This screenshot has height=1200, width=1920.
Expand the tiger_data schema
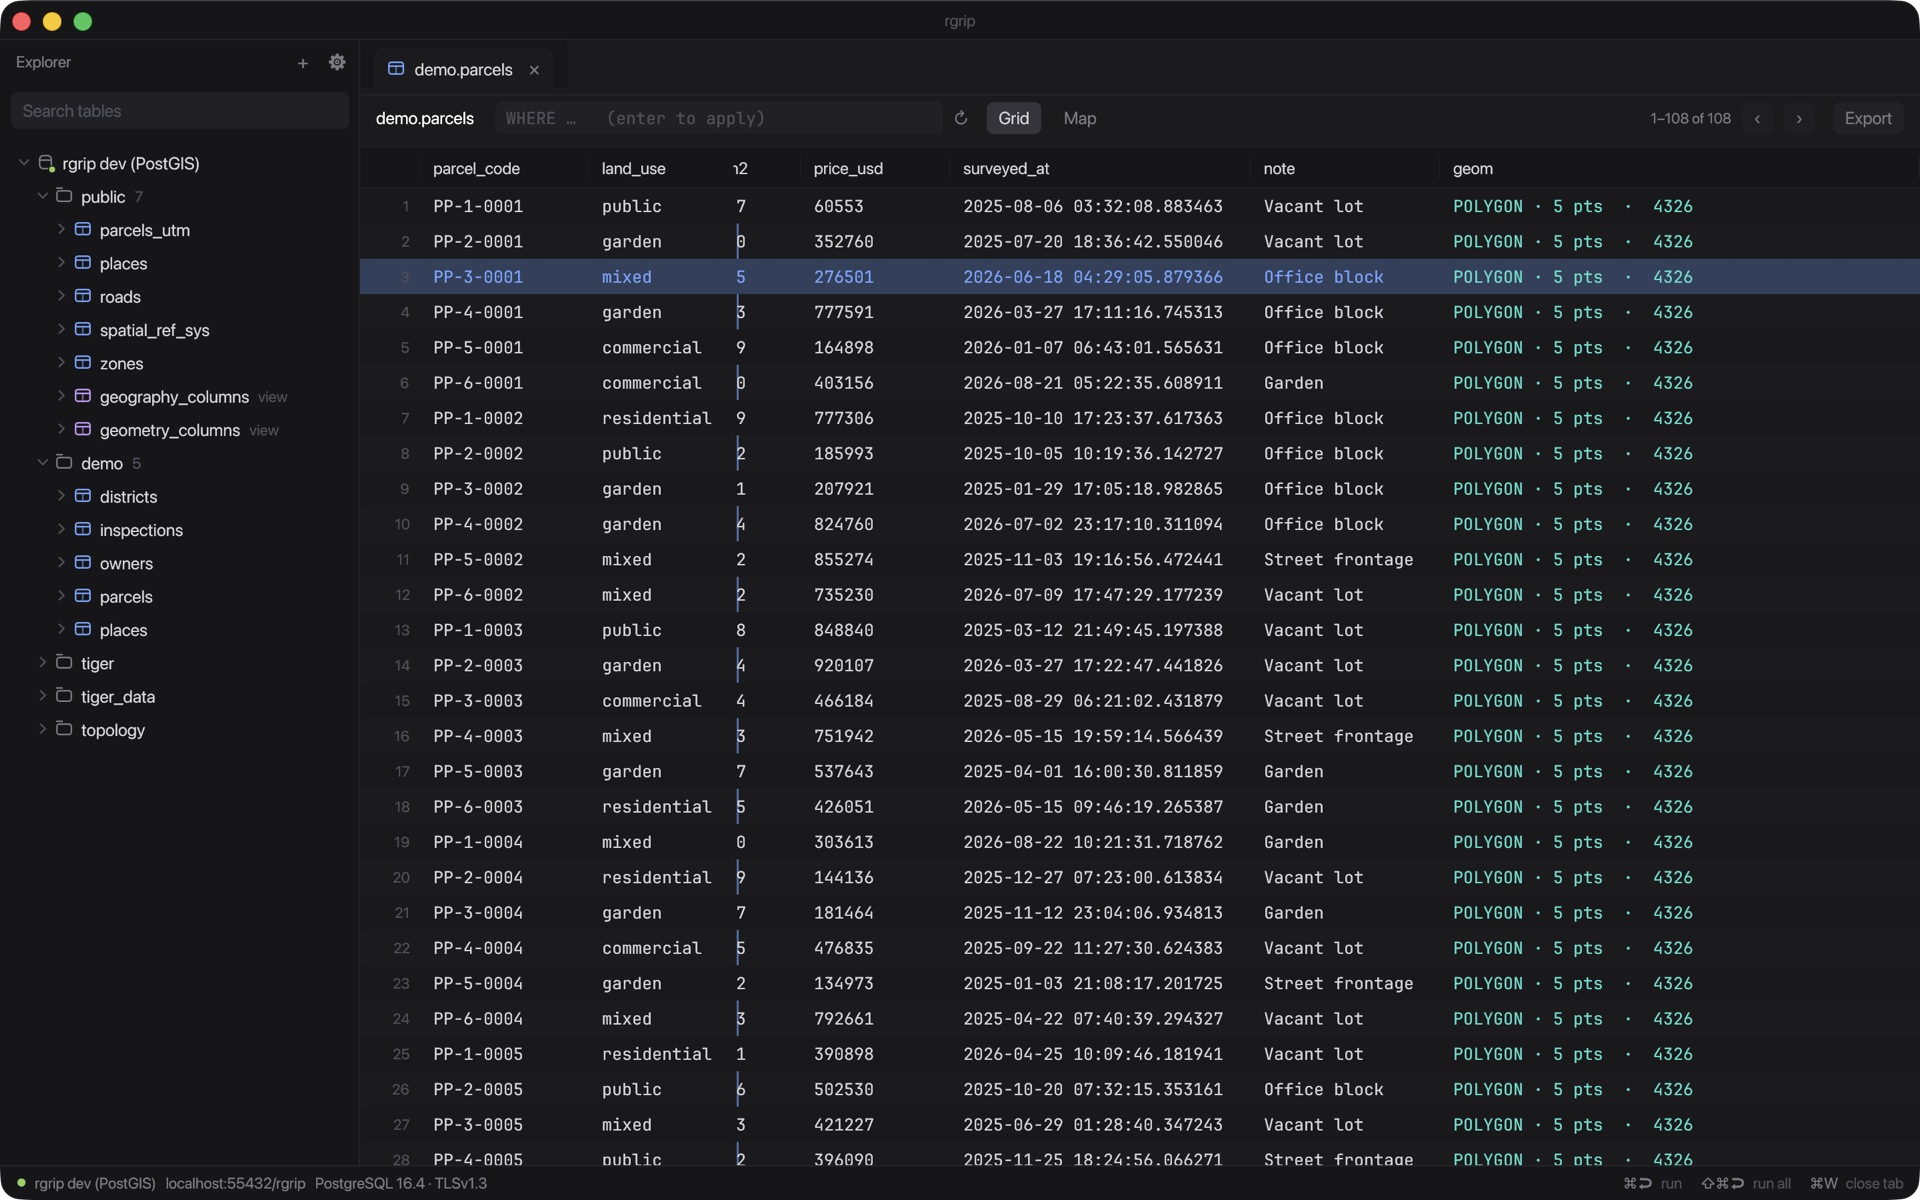42,695
